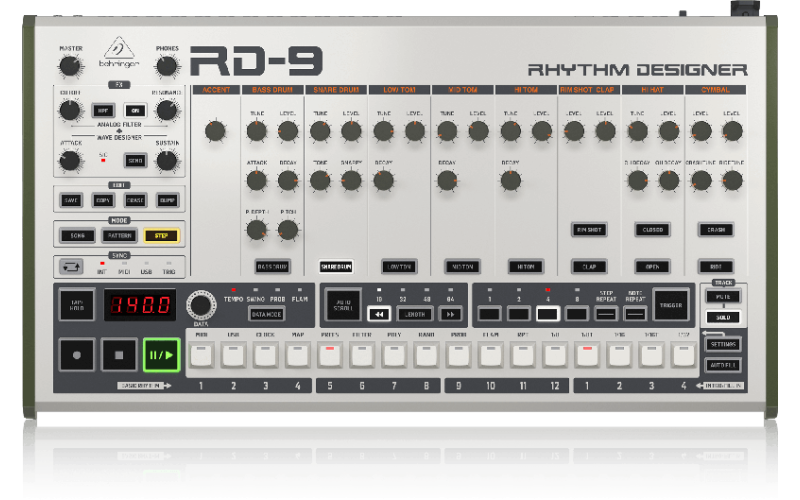Click the AUTO SCROLL button
The width and height of the screenshot is (800, 500).
click(x=343, y=305)
